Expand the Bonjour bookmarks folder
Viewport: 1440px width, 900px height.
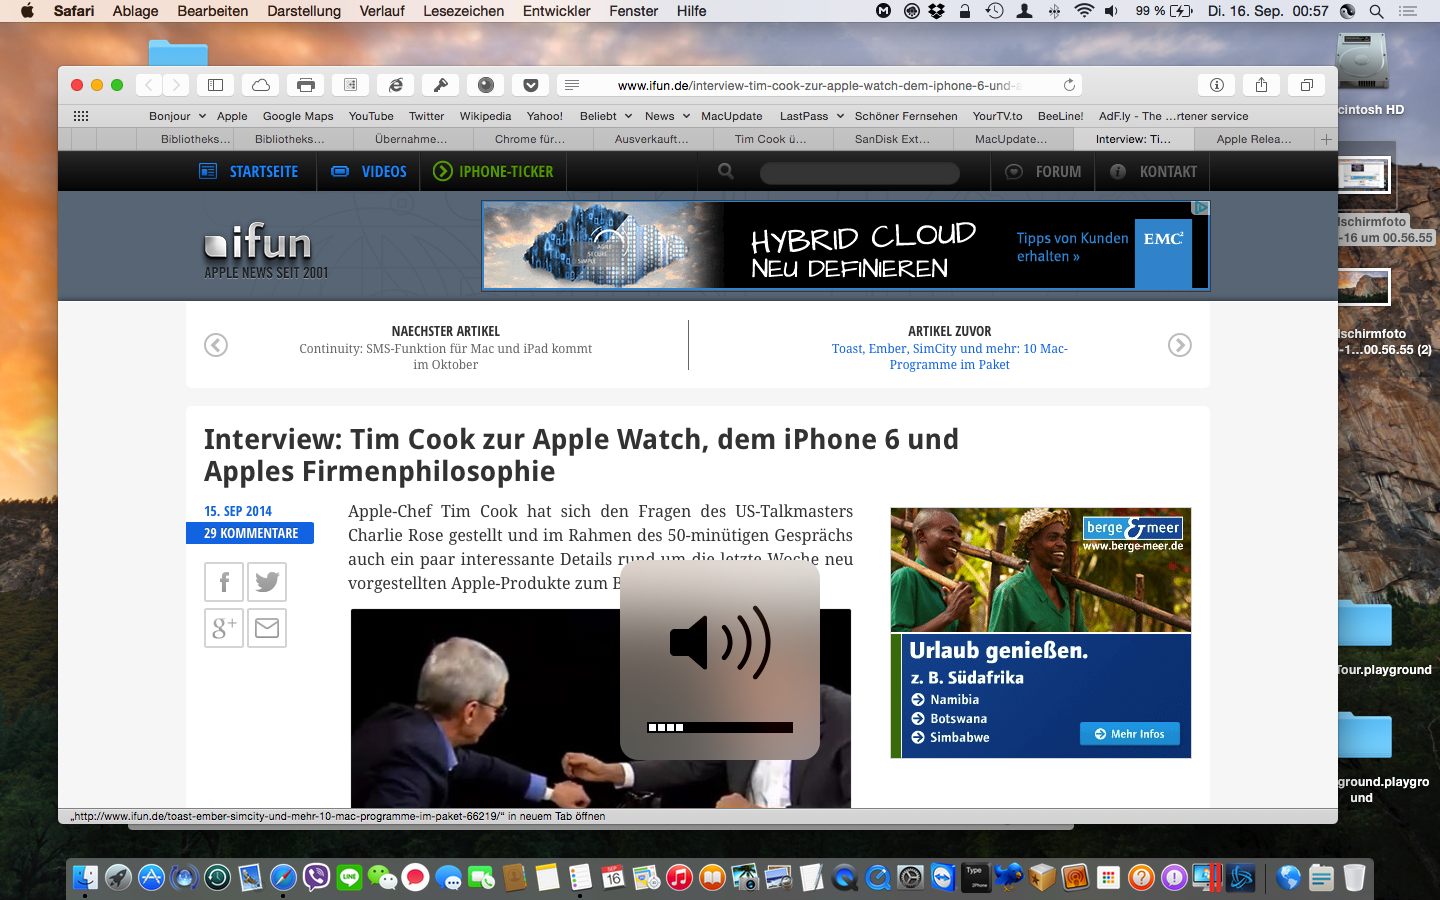[x=177, y=116]
